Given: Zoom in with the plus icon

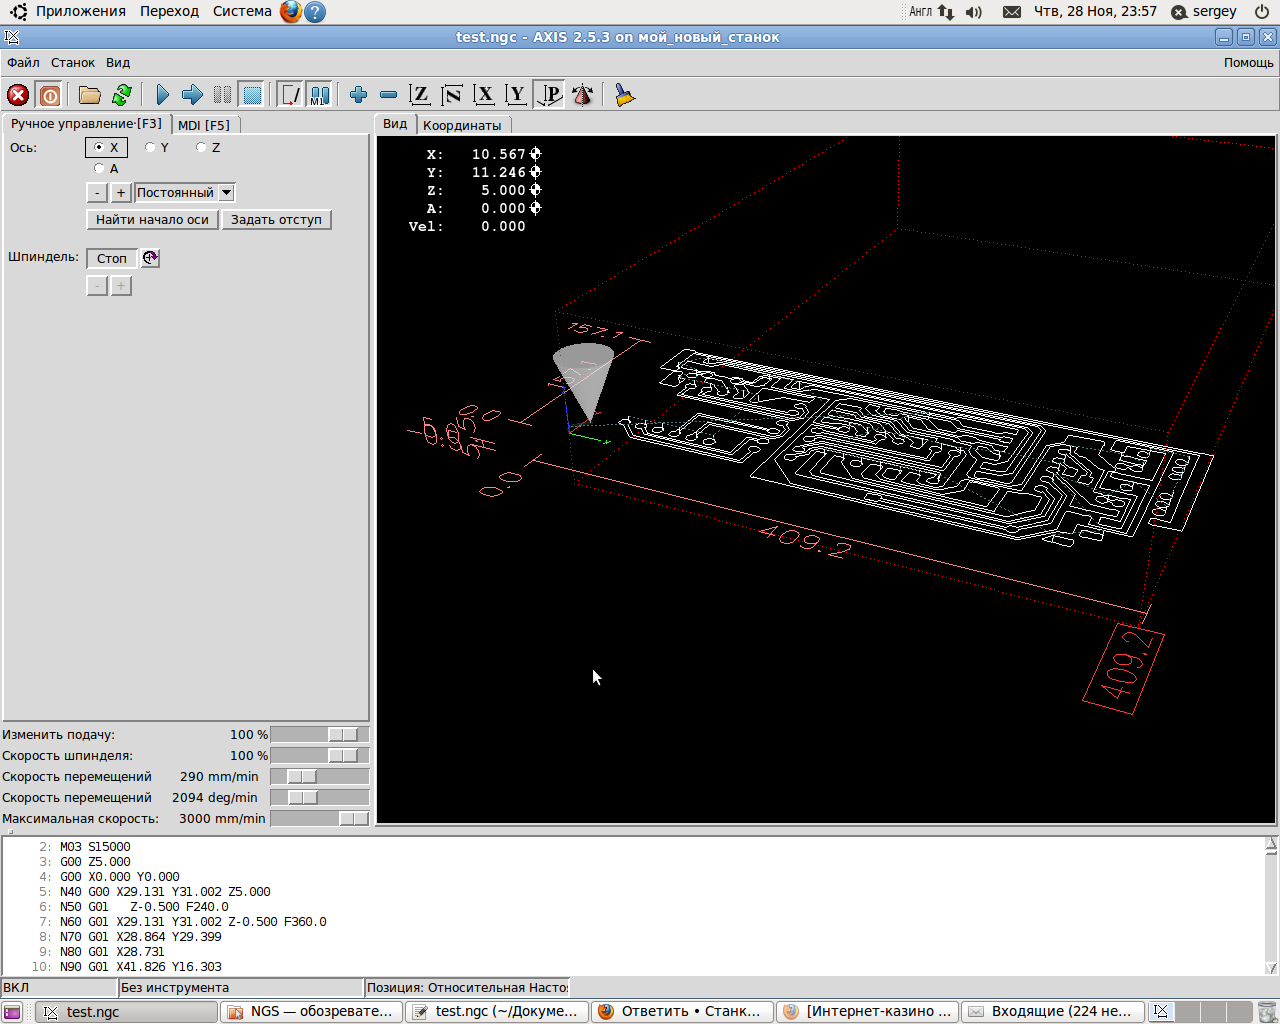Looking at the screenshot, I should point(358,95).
